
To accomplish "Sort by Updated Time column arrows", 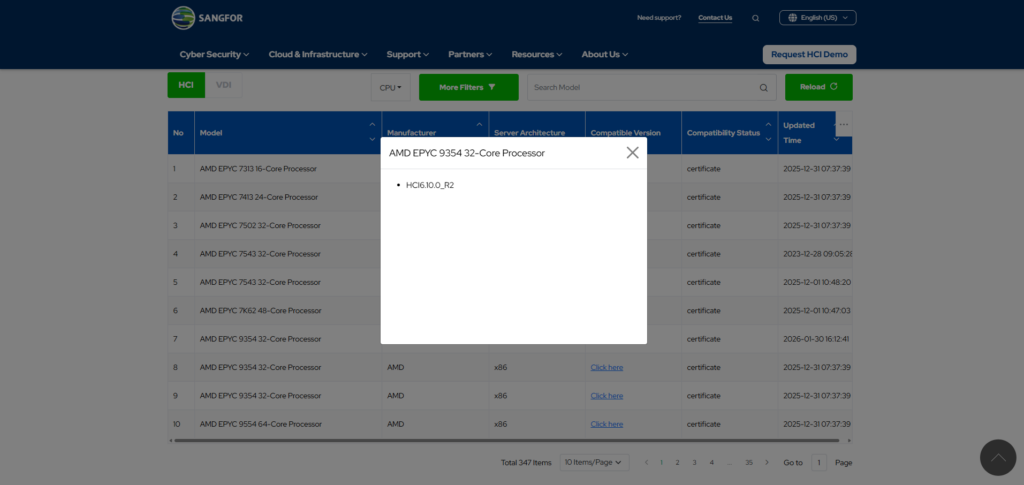I will (836, 133).
